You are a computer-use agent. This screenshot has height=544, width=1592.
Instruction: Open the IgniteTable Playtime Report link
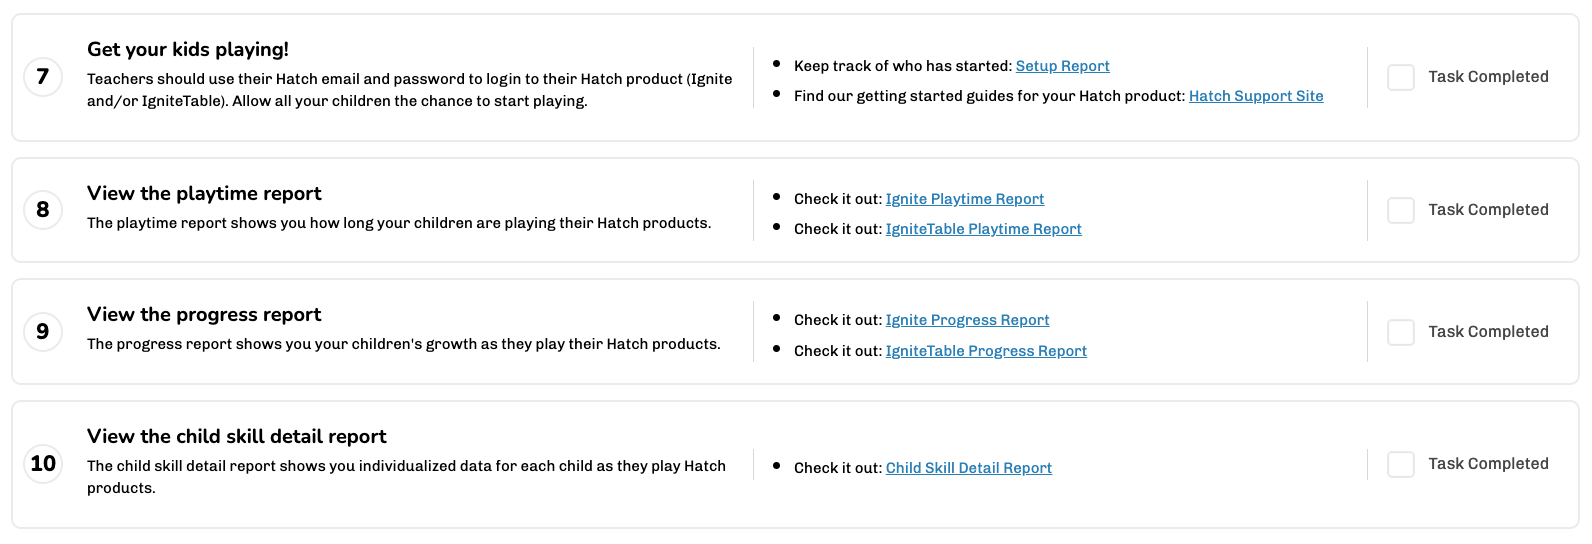984,229
